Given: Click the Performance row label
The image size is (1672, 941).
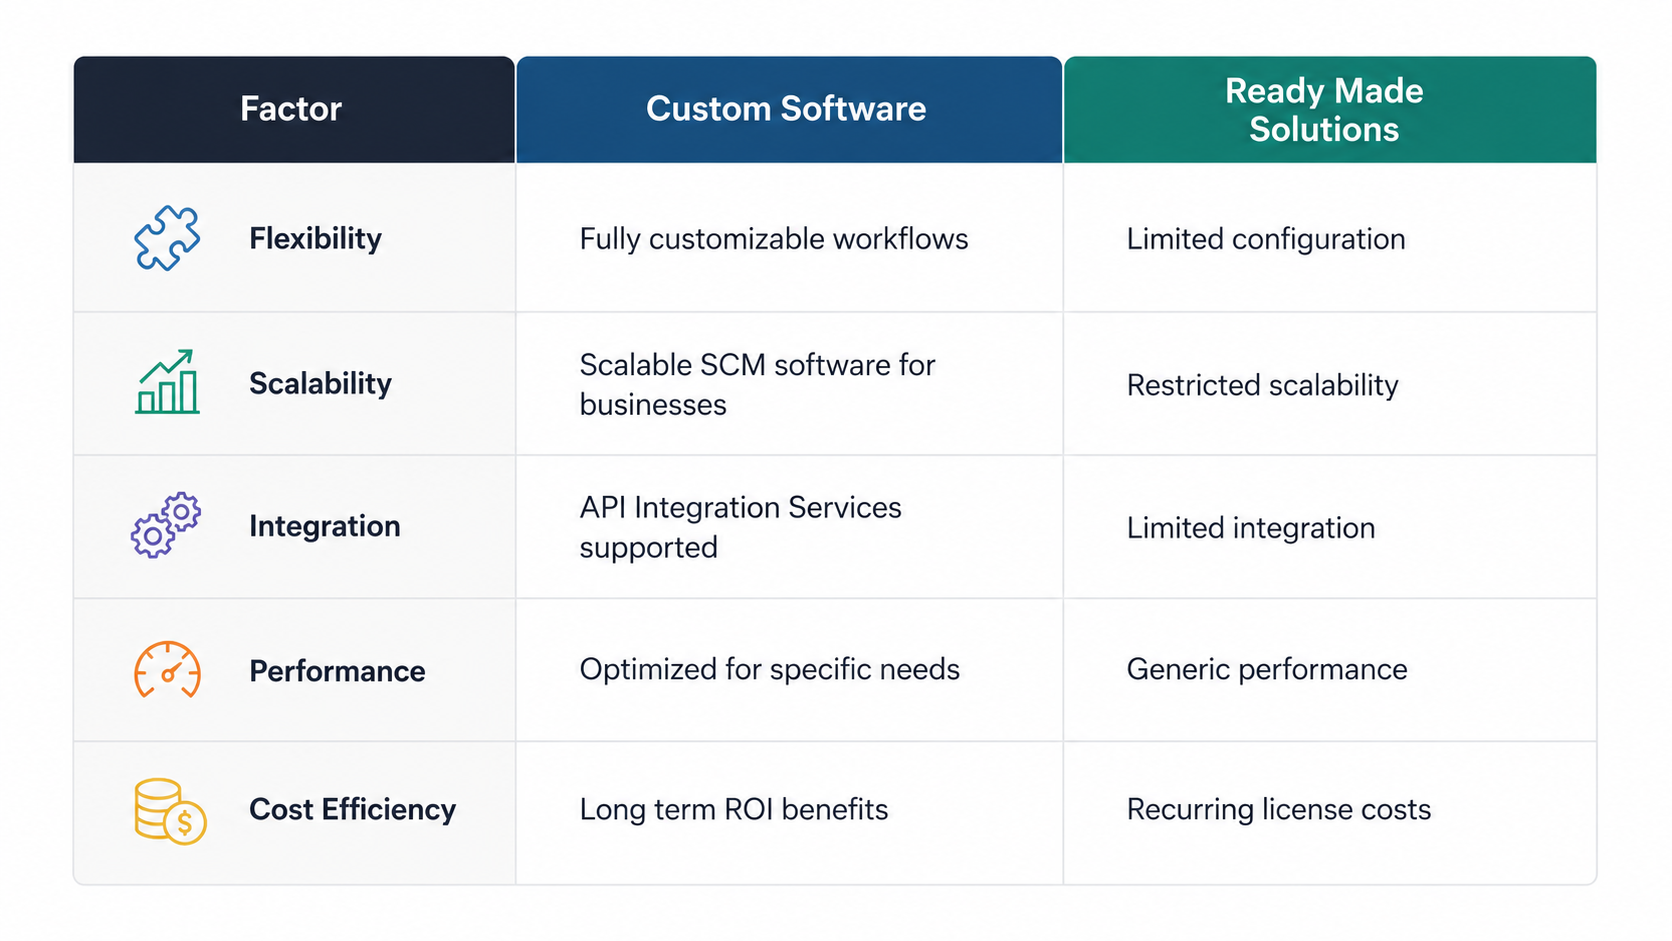Looking at the screenshot, I should coord(337,671).
